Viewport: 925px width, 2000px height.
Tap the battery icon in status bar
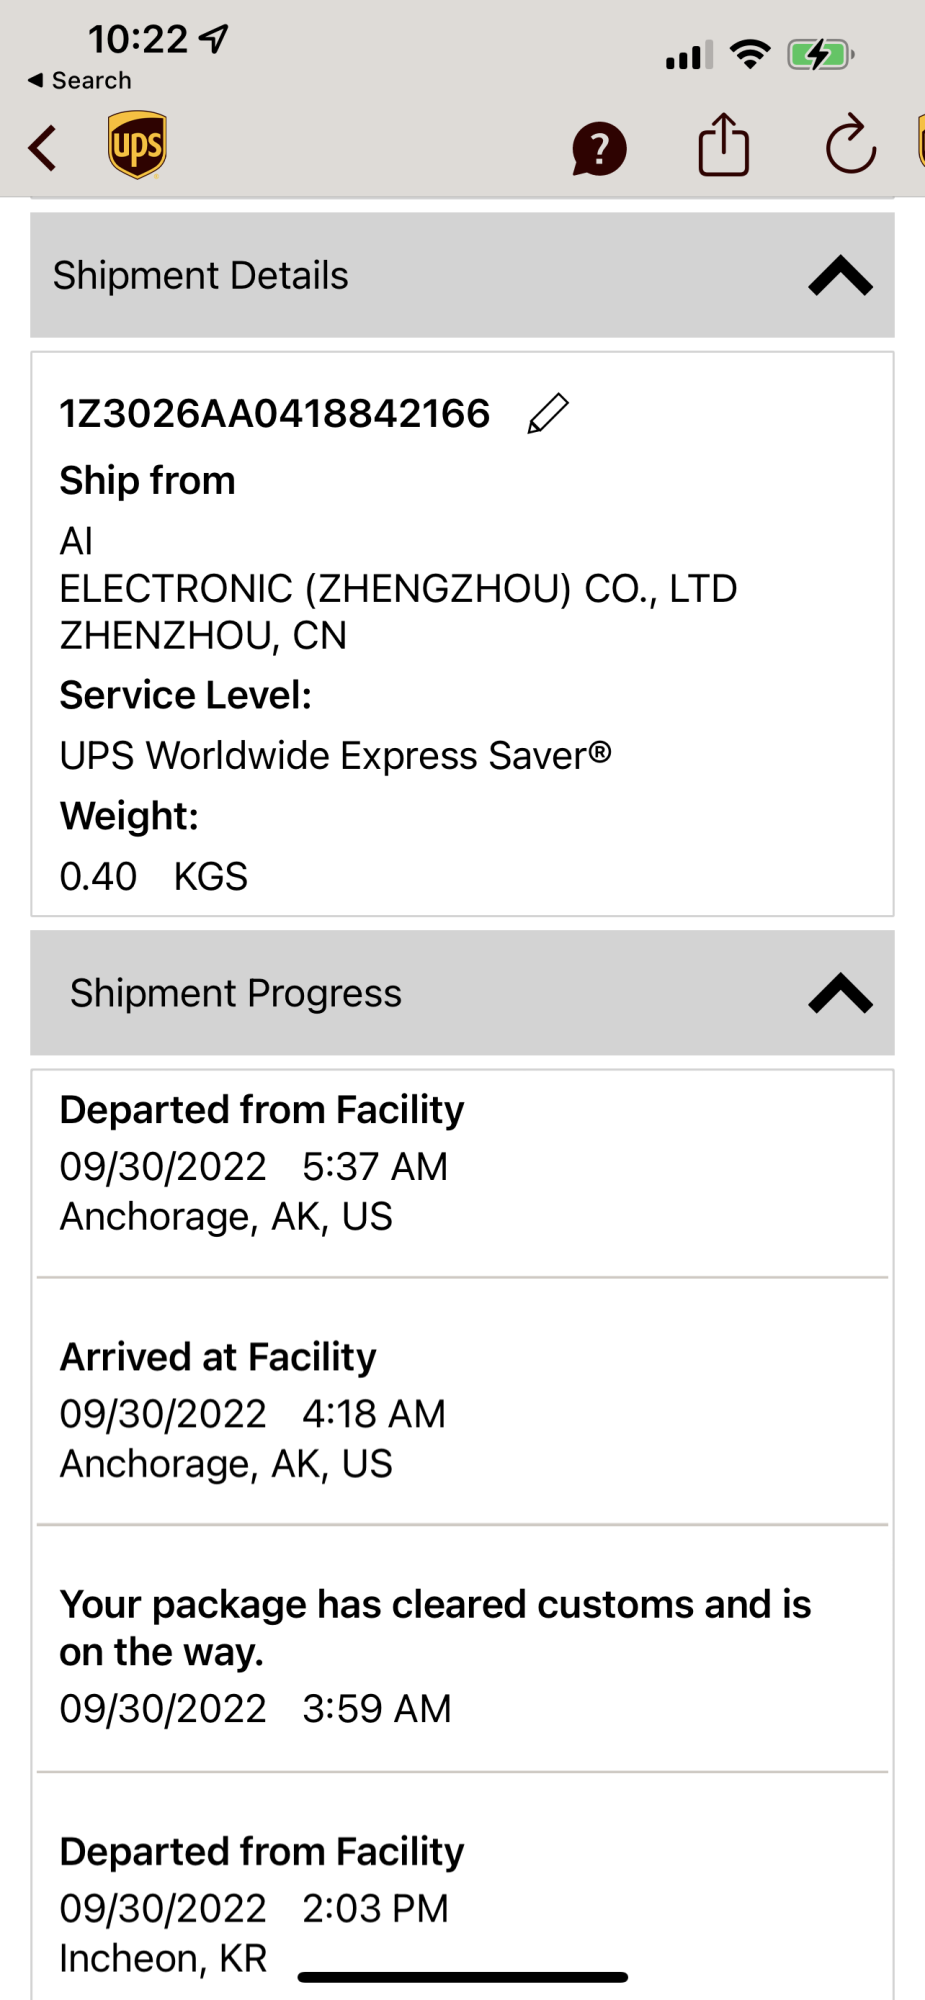pos(819,54)
